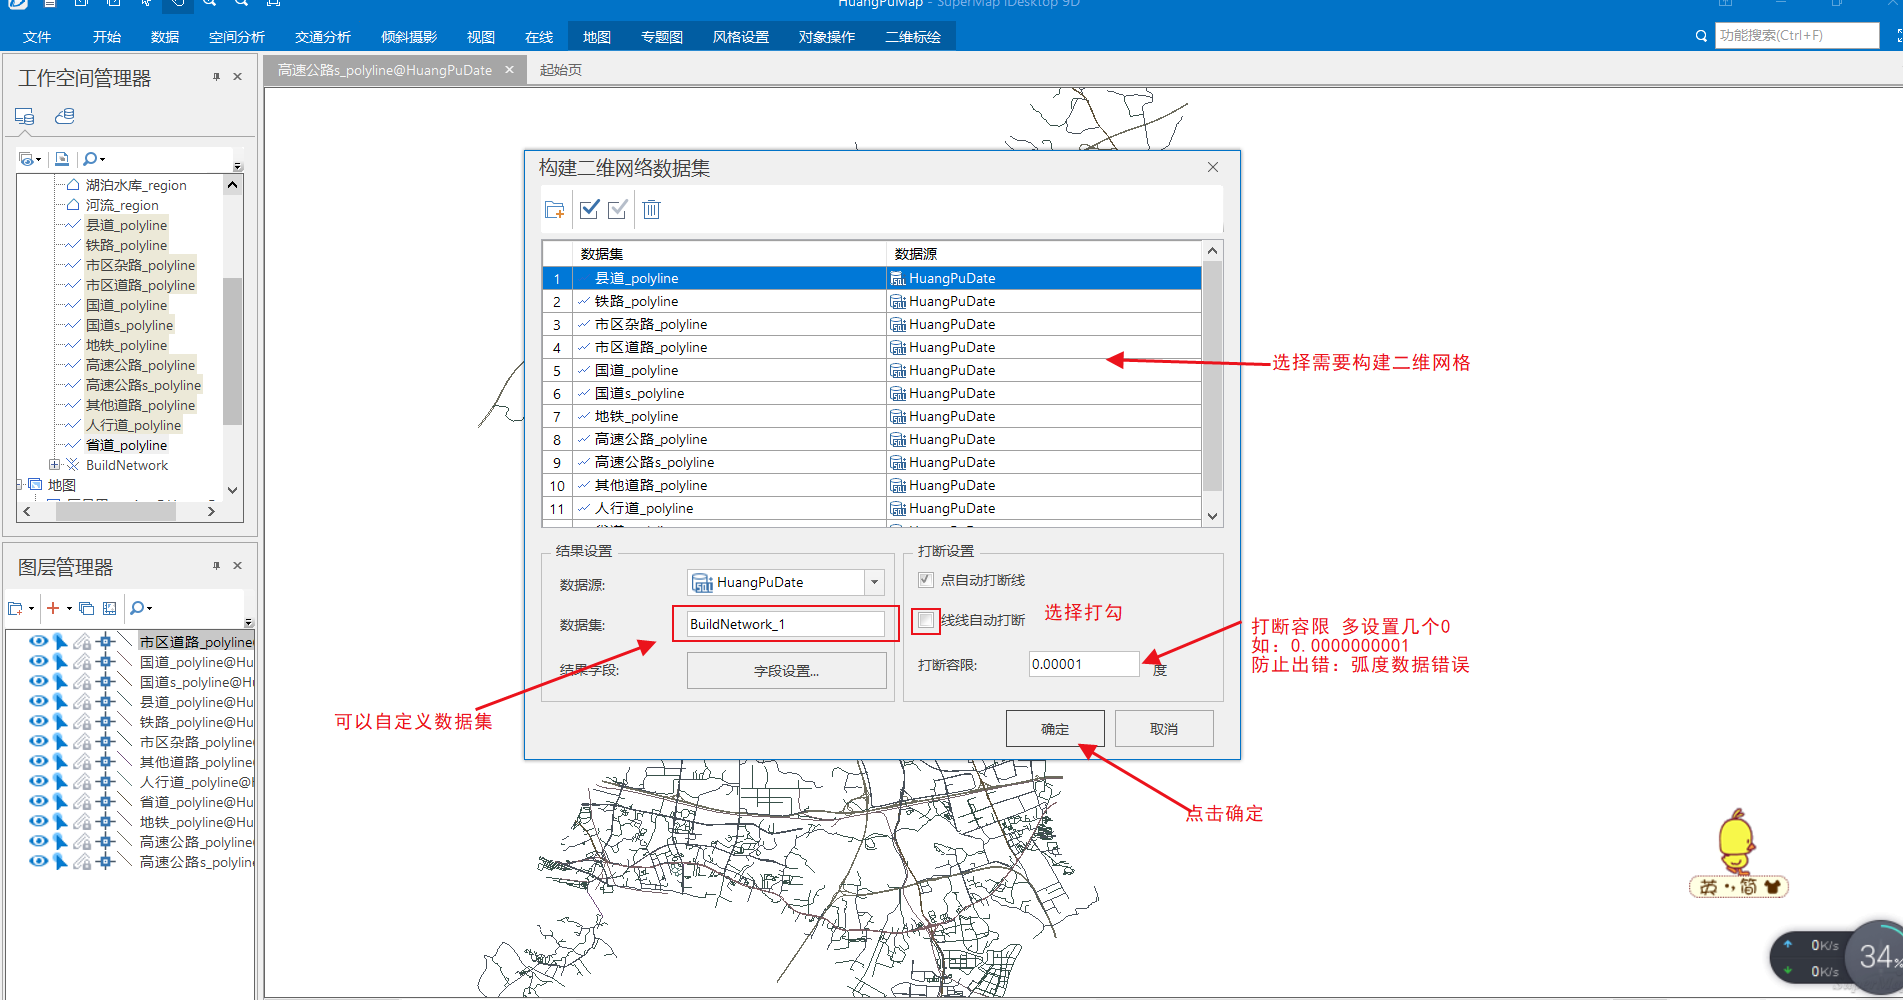Image resolution: width=1903 pixels, height=1000 pixels.
Task: Enable the 线线自动打断 checkbox
Action: pyautogui.click(x=925, y=619)
